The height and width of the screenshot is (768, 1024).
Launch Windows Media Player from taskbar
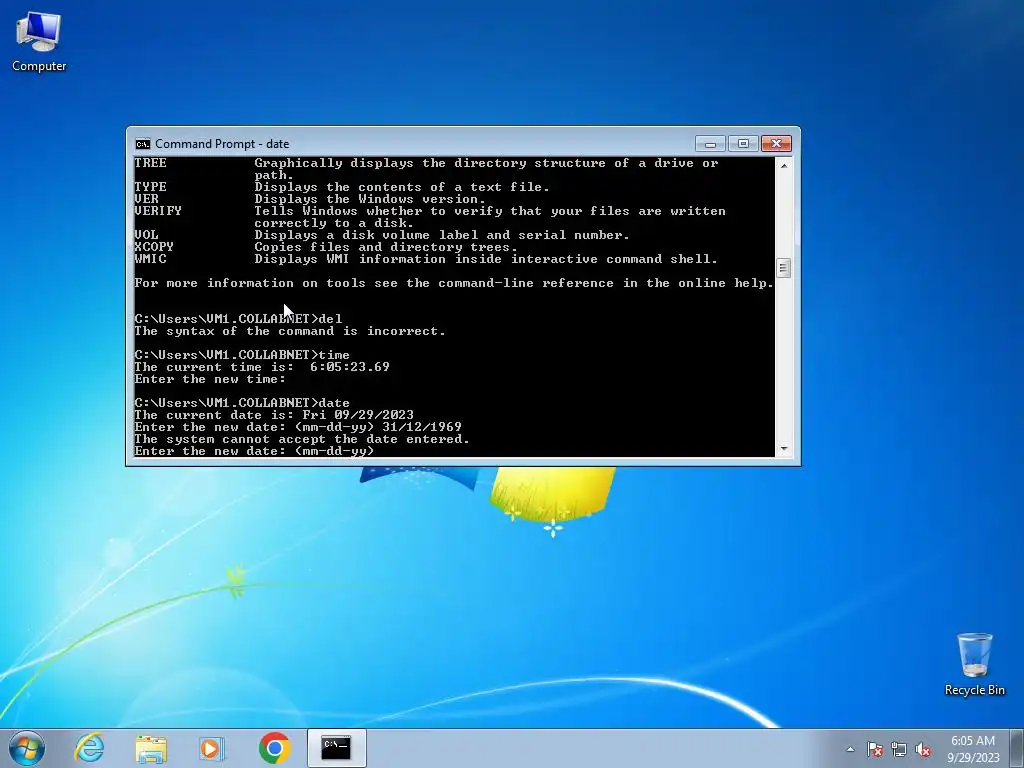(212, 748)
